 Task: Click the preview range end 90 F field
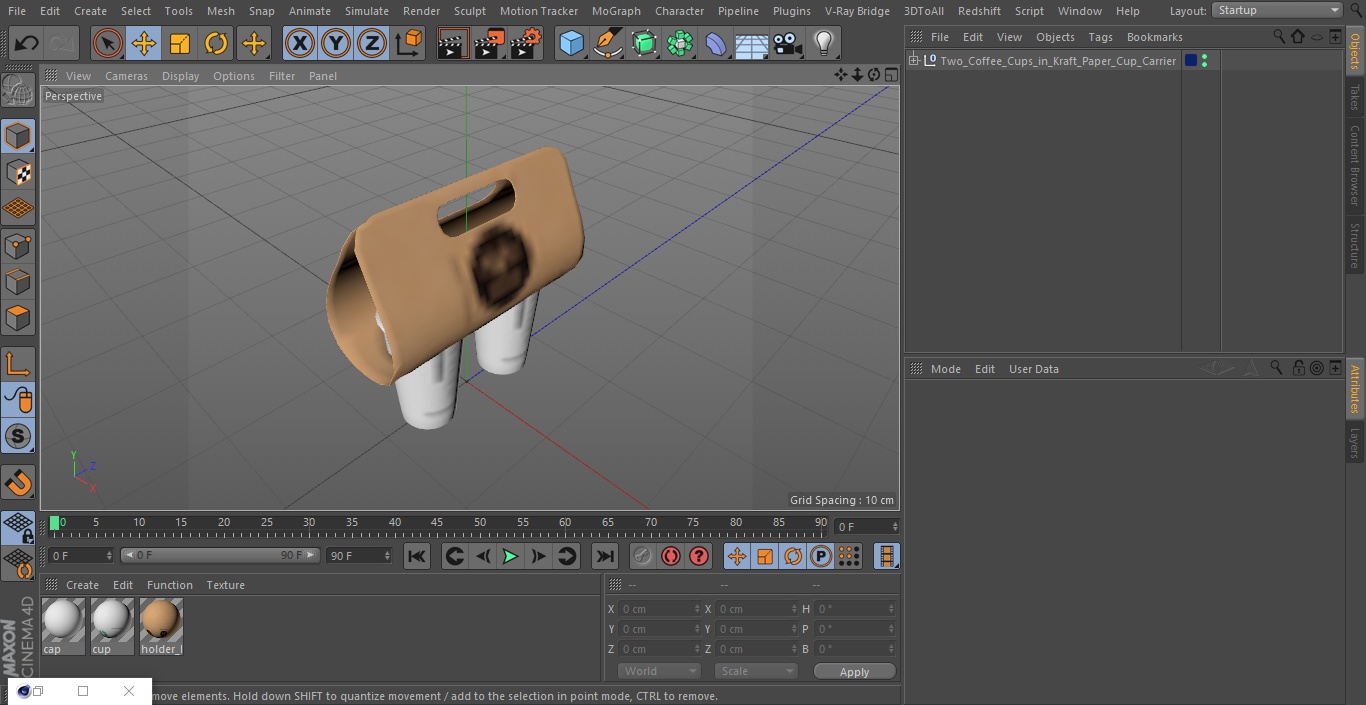click(358, 555)
